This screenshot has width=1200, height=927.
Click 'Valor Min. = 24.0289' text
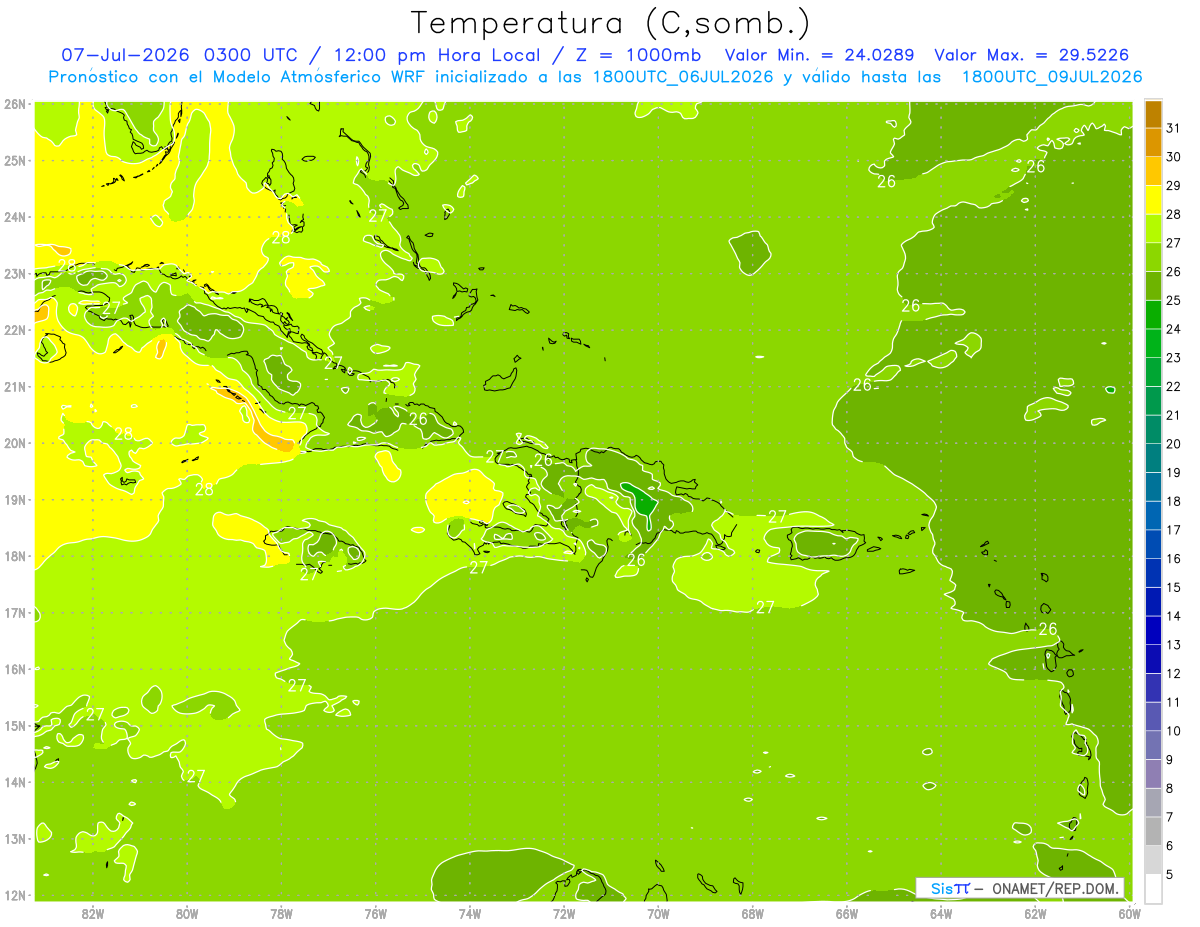[x=820, y=55]
